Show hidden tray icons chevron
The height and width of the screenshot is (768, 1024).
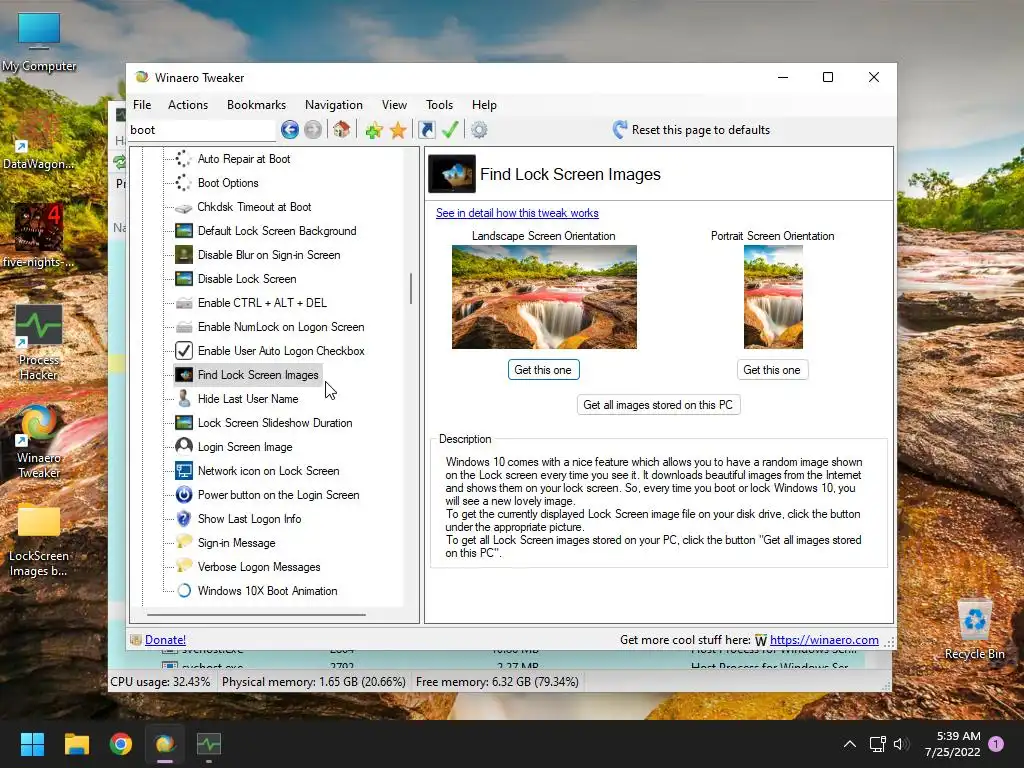pyautogui.click(x=850, y=744)
